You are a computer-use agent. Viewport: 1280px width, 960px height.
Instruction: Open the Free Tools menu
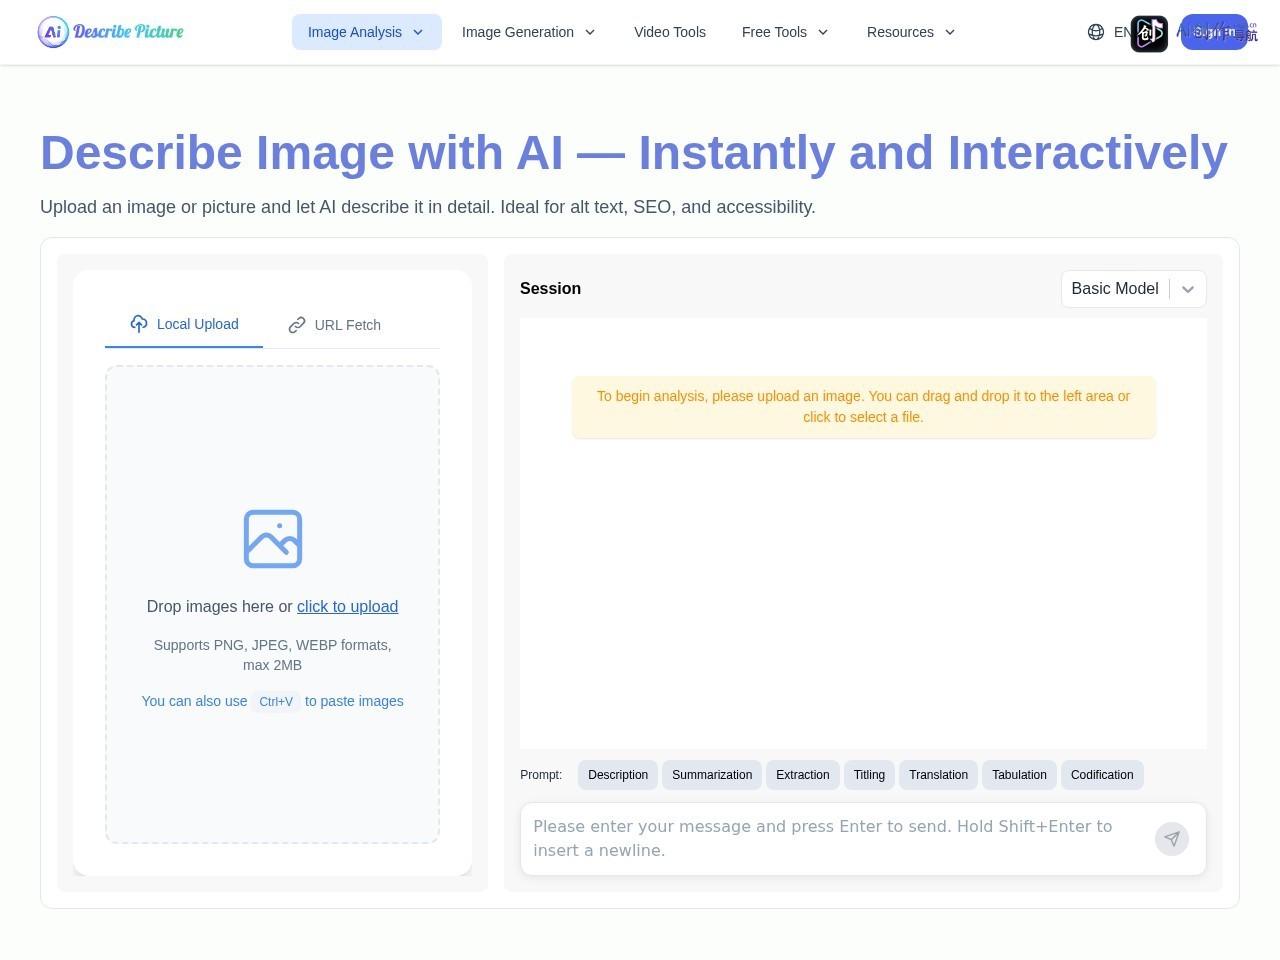click(x=786, y=32)
